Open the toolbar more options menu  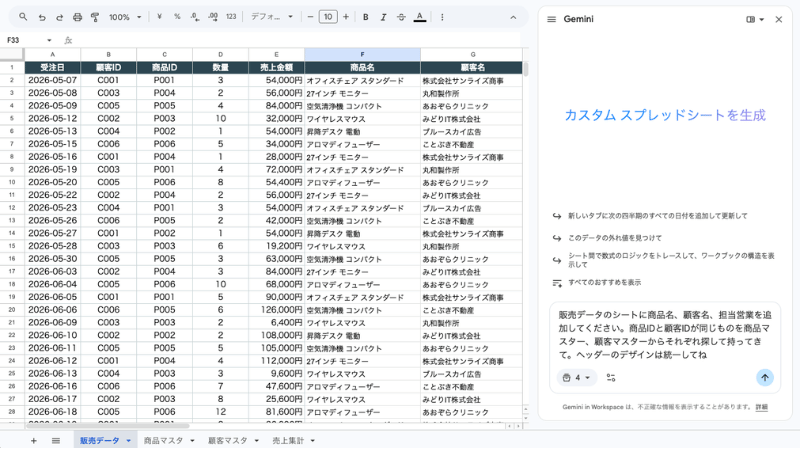pos(442,17)
